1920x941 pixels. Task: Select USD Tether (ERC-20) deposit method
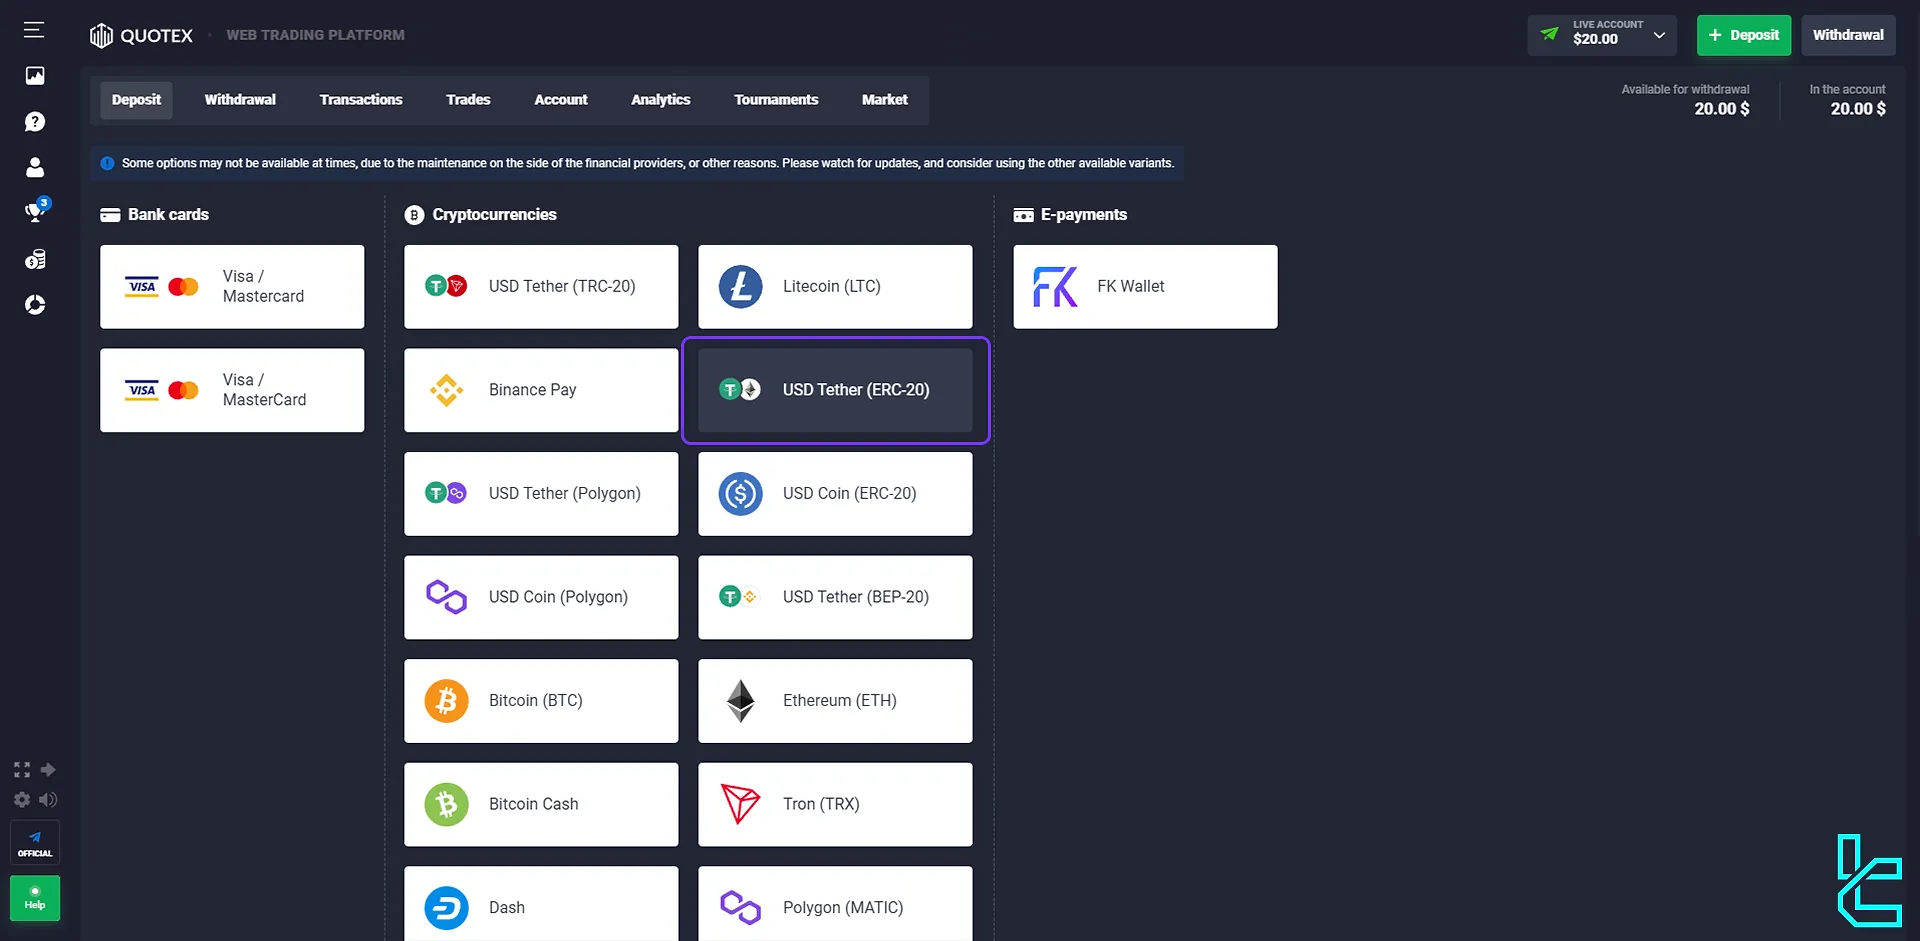[x=835, y=390]
